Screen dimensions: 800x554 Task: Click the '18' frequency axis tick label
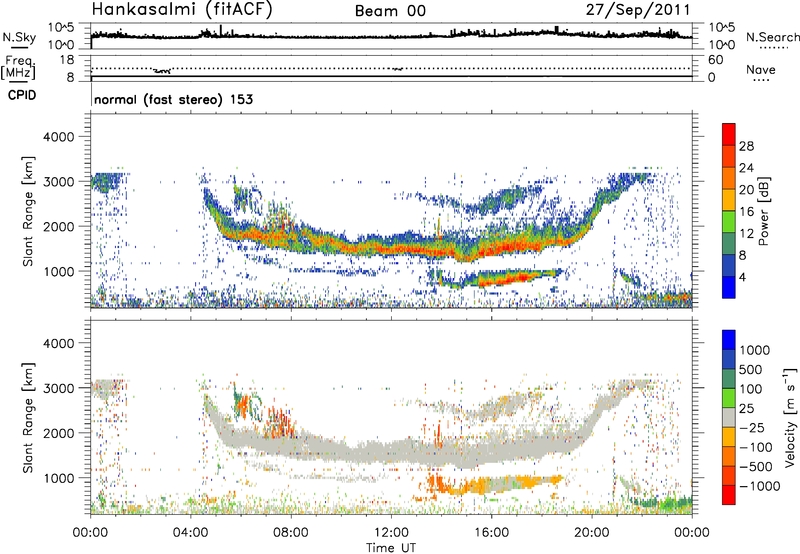point(67,60)
